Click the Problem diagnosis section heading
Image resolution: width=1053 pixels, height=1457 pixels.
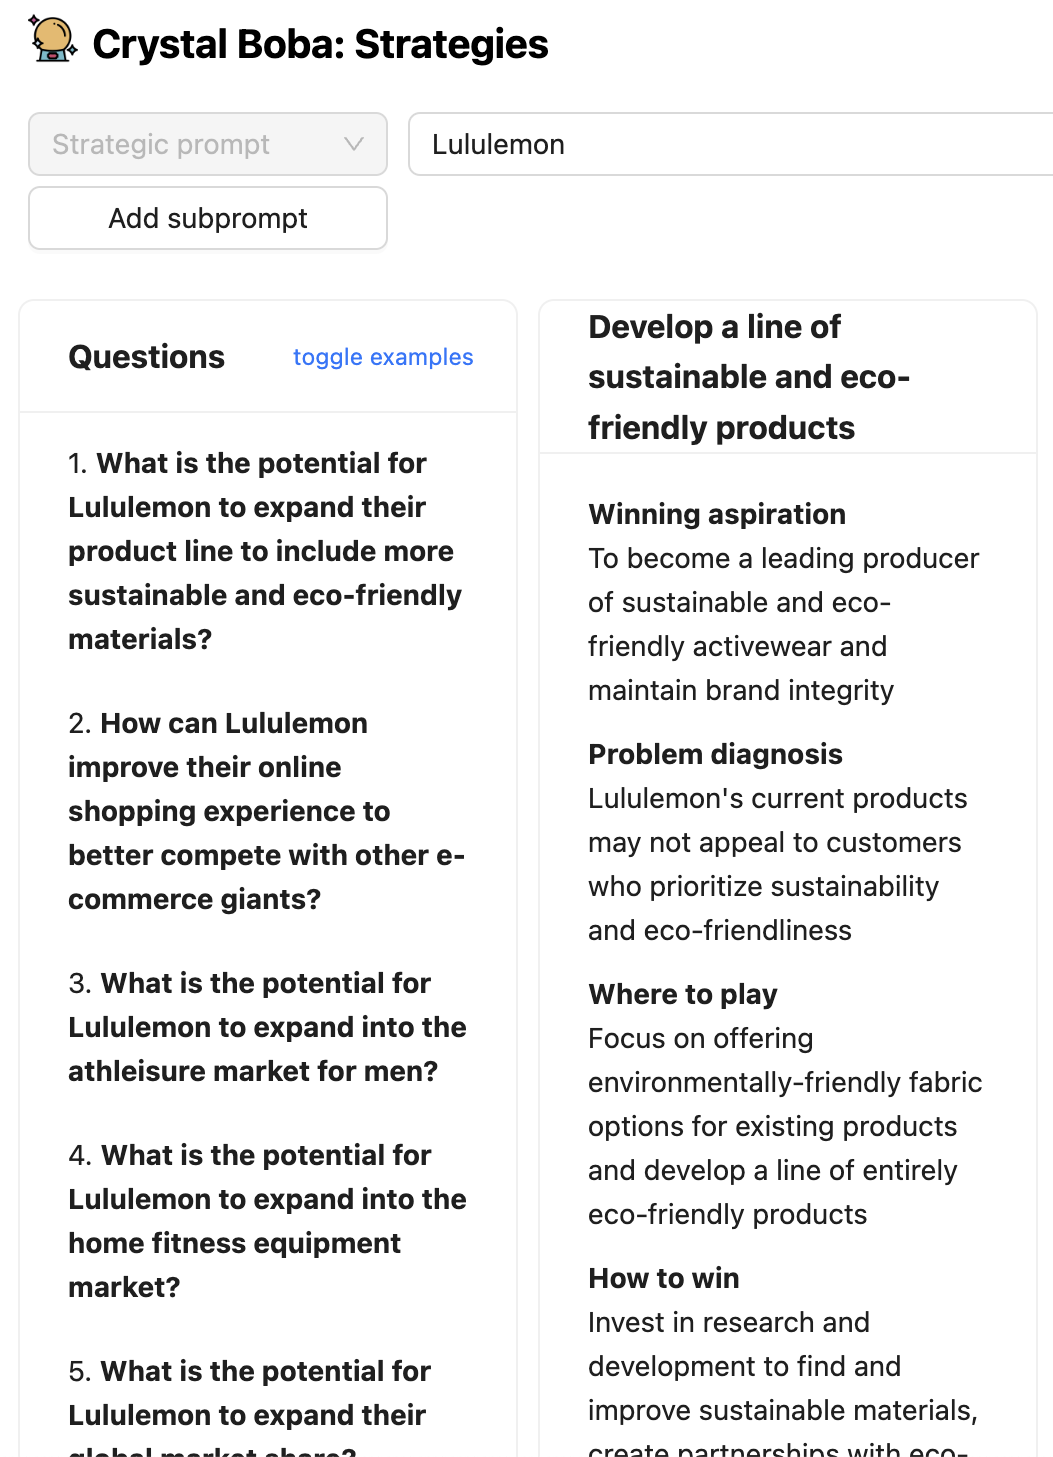[x=715, y=754]
